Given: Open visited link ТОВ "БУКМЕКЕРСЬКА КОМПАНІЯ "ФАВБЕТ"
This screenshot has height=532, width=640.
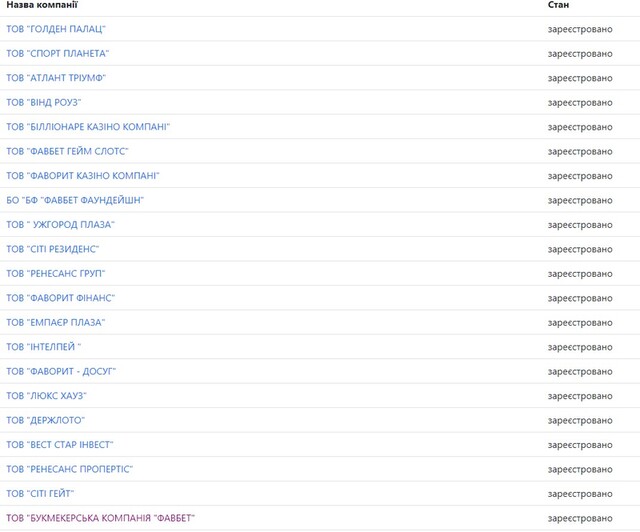Looking at the screenshot, I should point(100,518).
